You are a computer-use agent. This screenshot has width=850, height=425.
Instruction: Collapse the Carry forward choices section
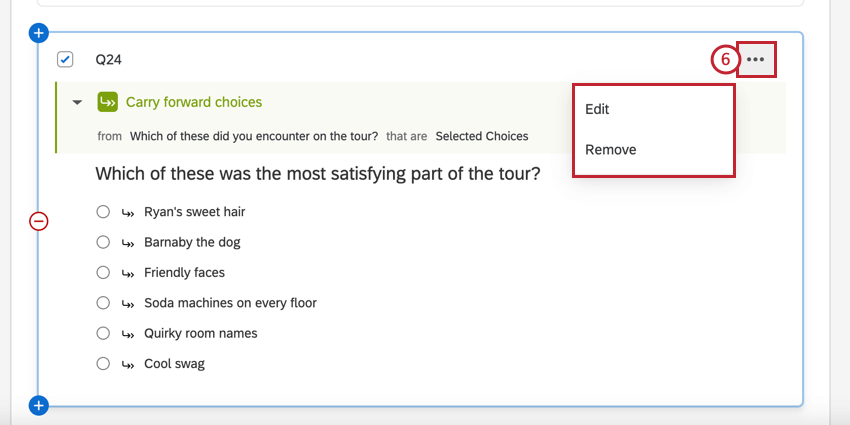(77, 102)
